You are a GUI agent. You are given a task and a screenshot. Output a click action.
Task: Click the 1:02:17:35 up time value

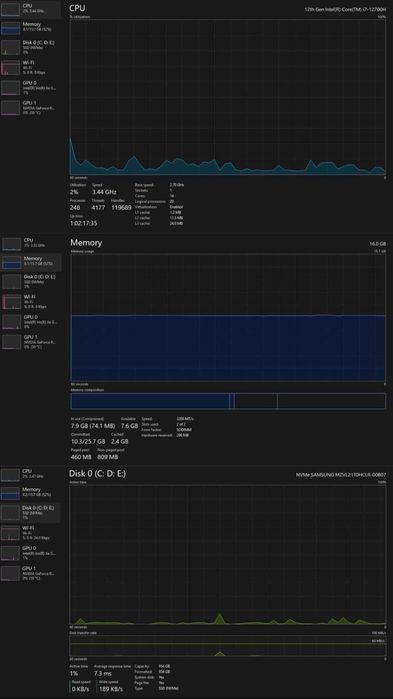click(83, 223)
